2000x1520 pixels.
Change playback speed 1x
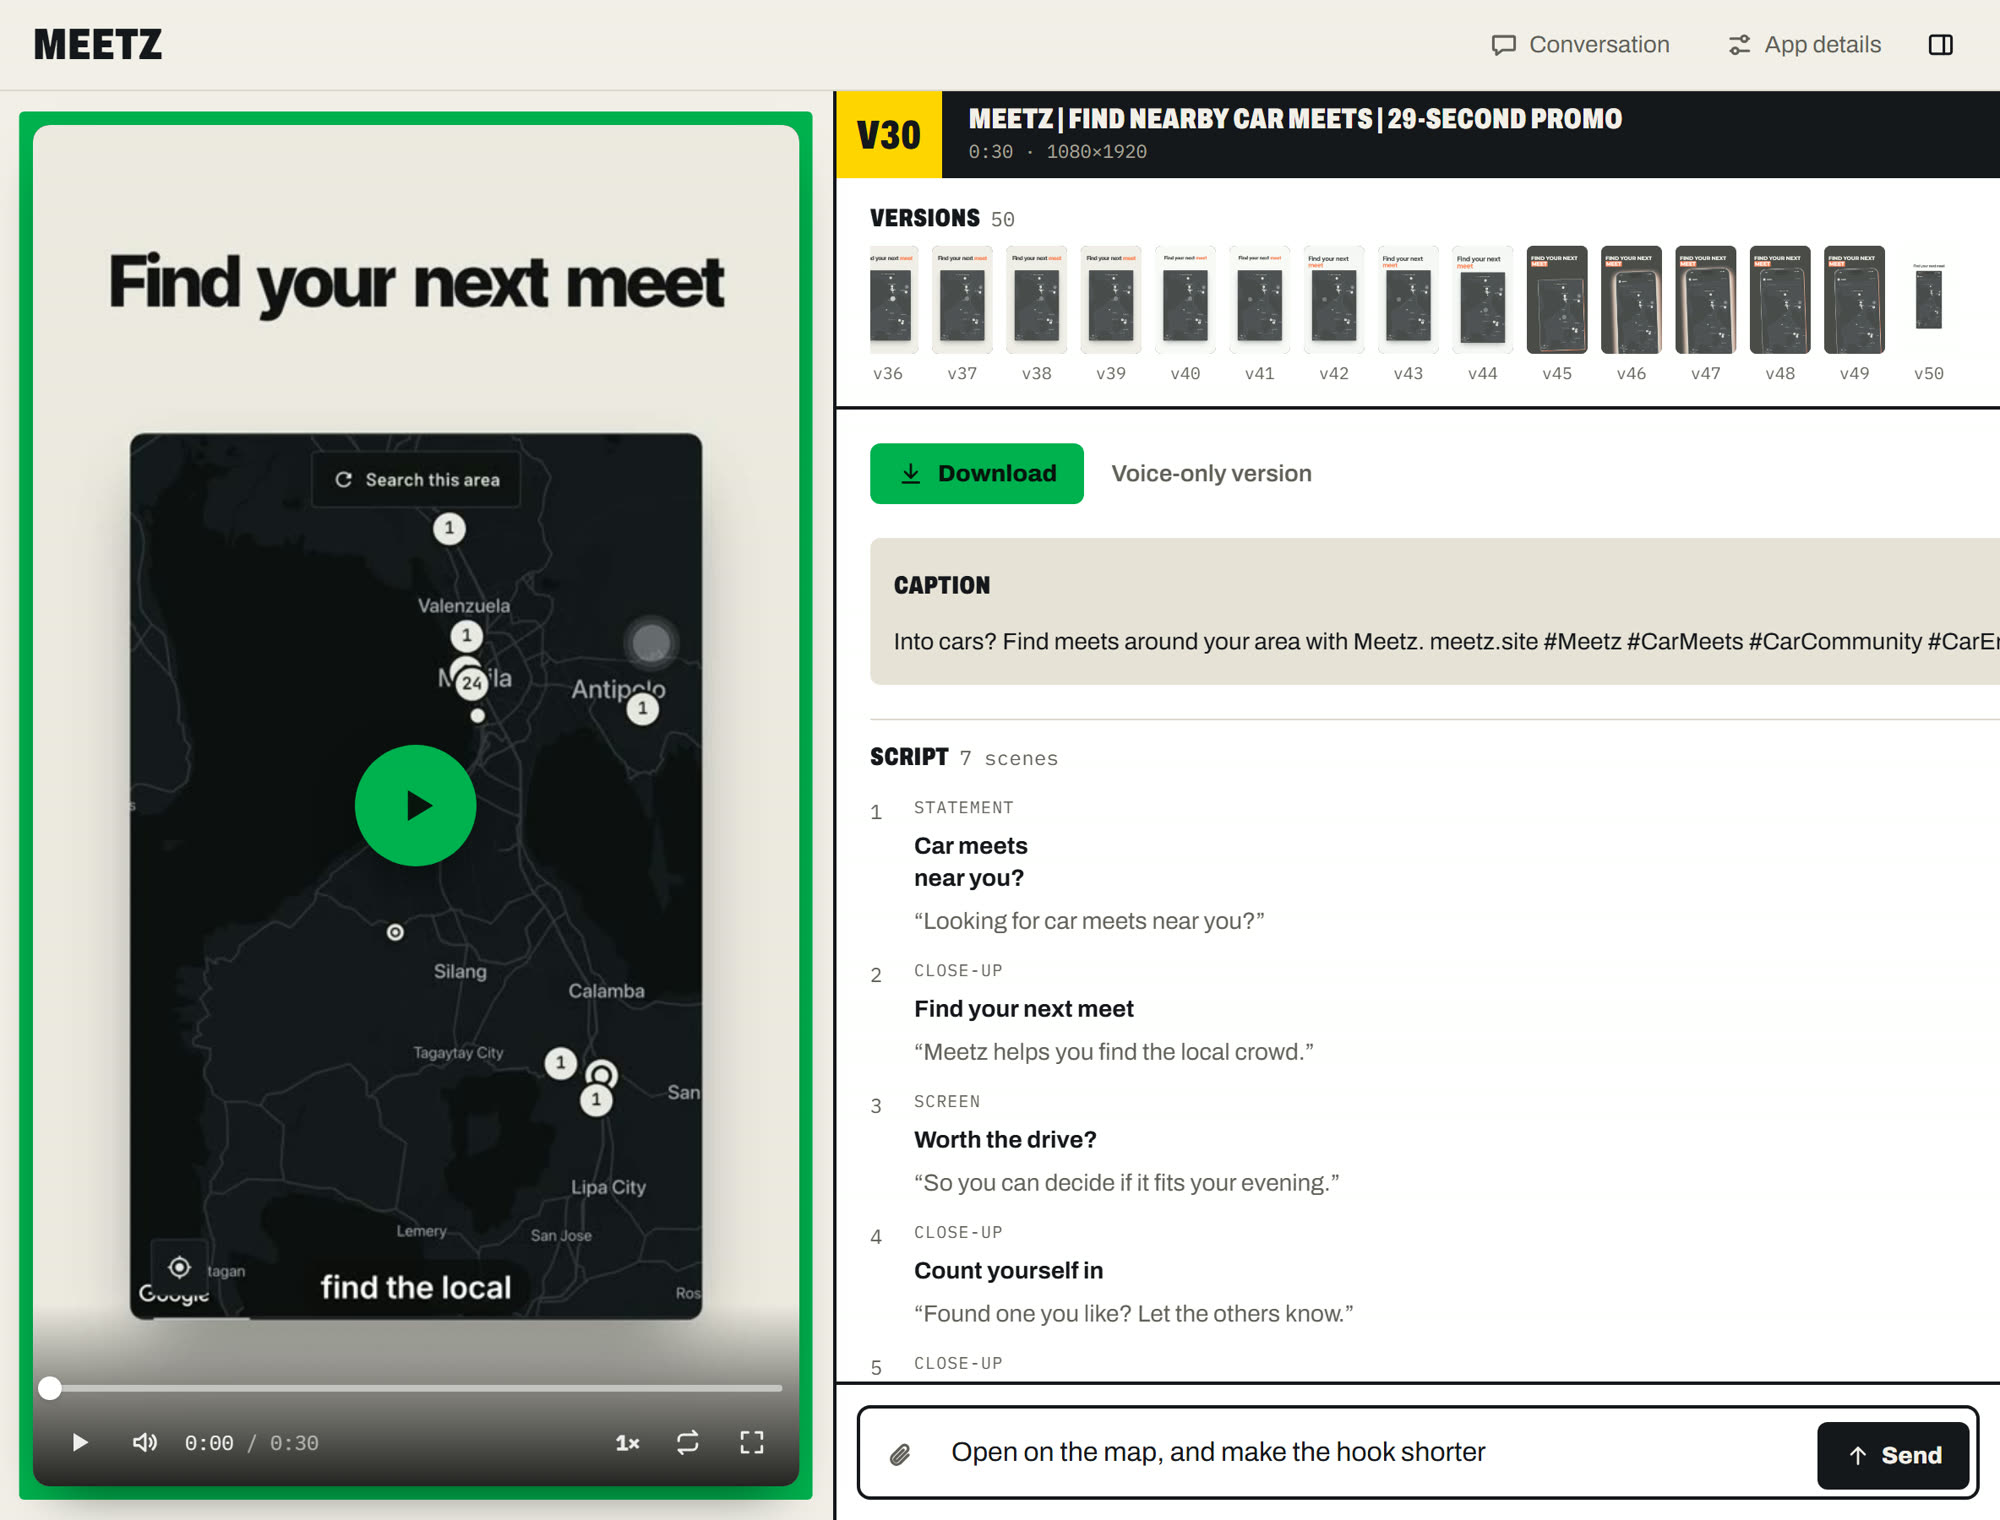click(627, 1442)
